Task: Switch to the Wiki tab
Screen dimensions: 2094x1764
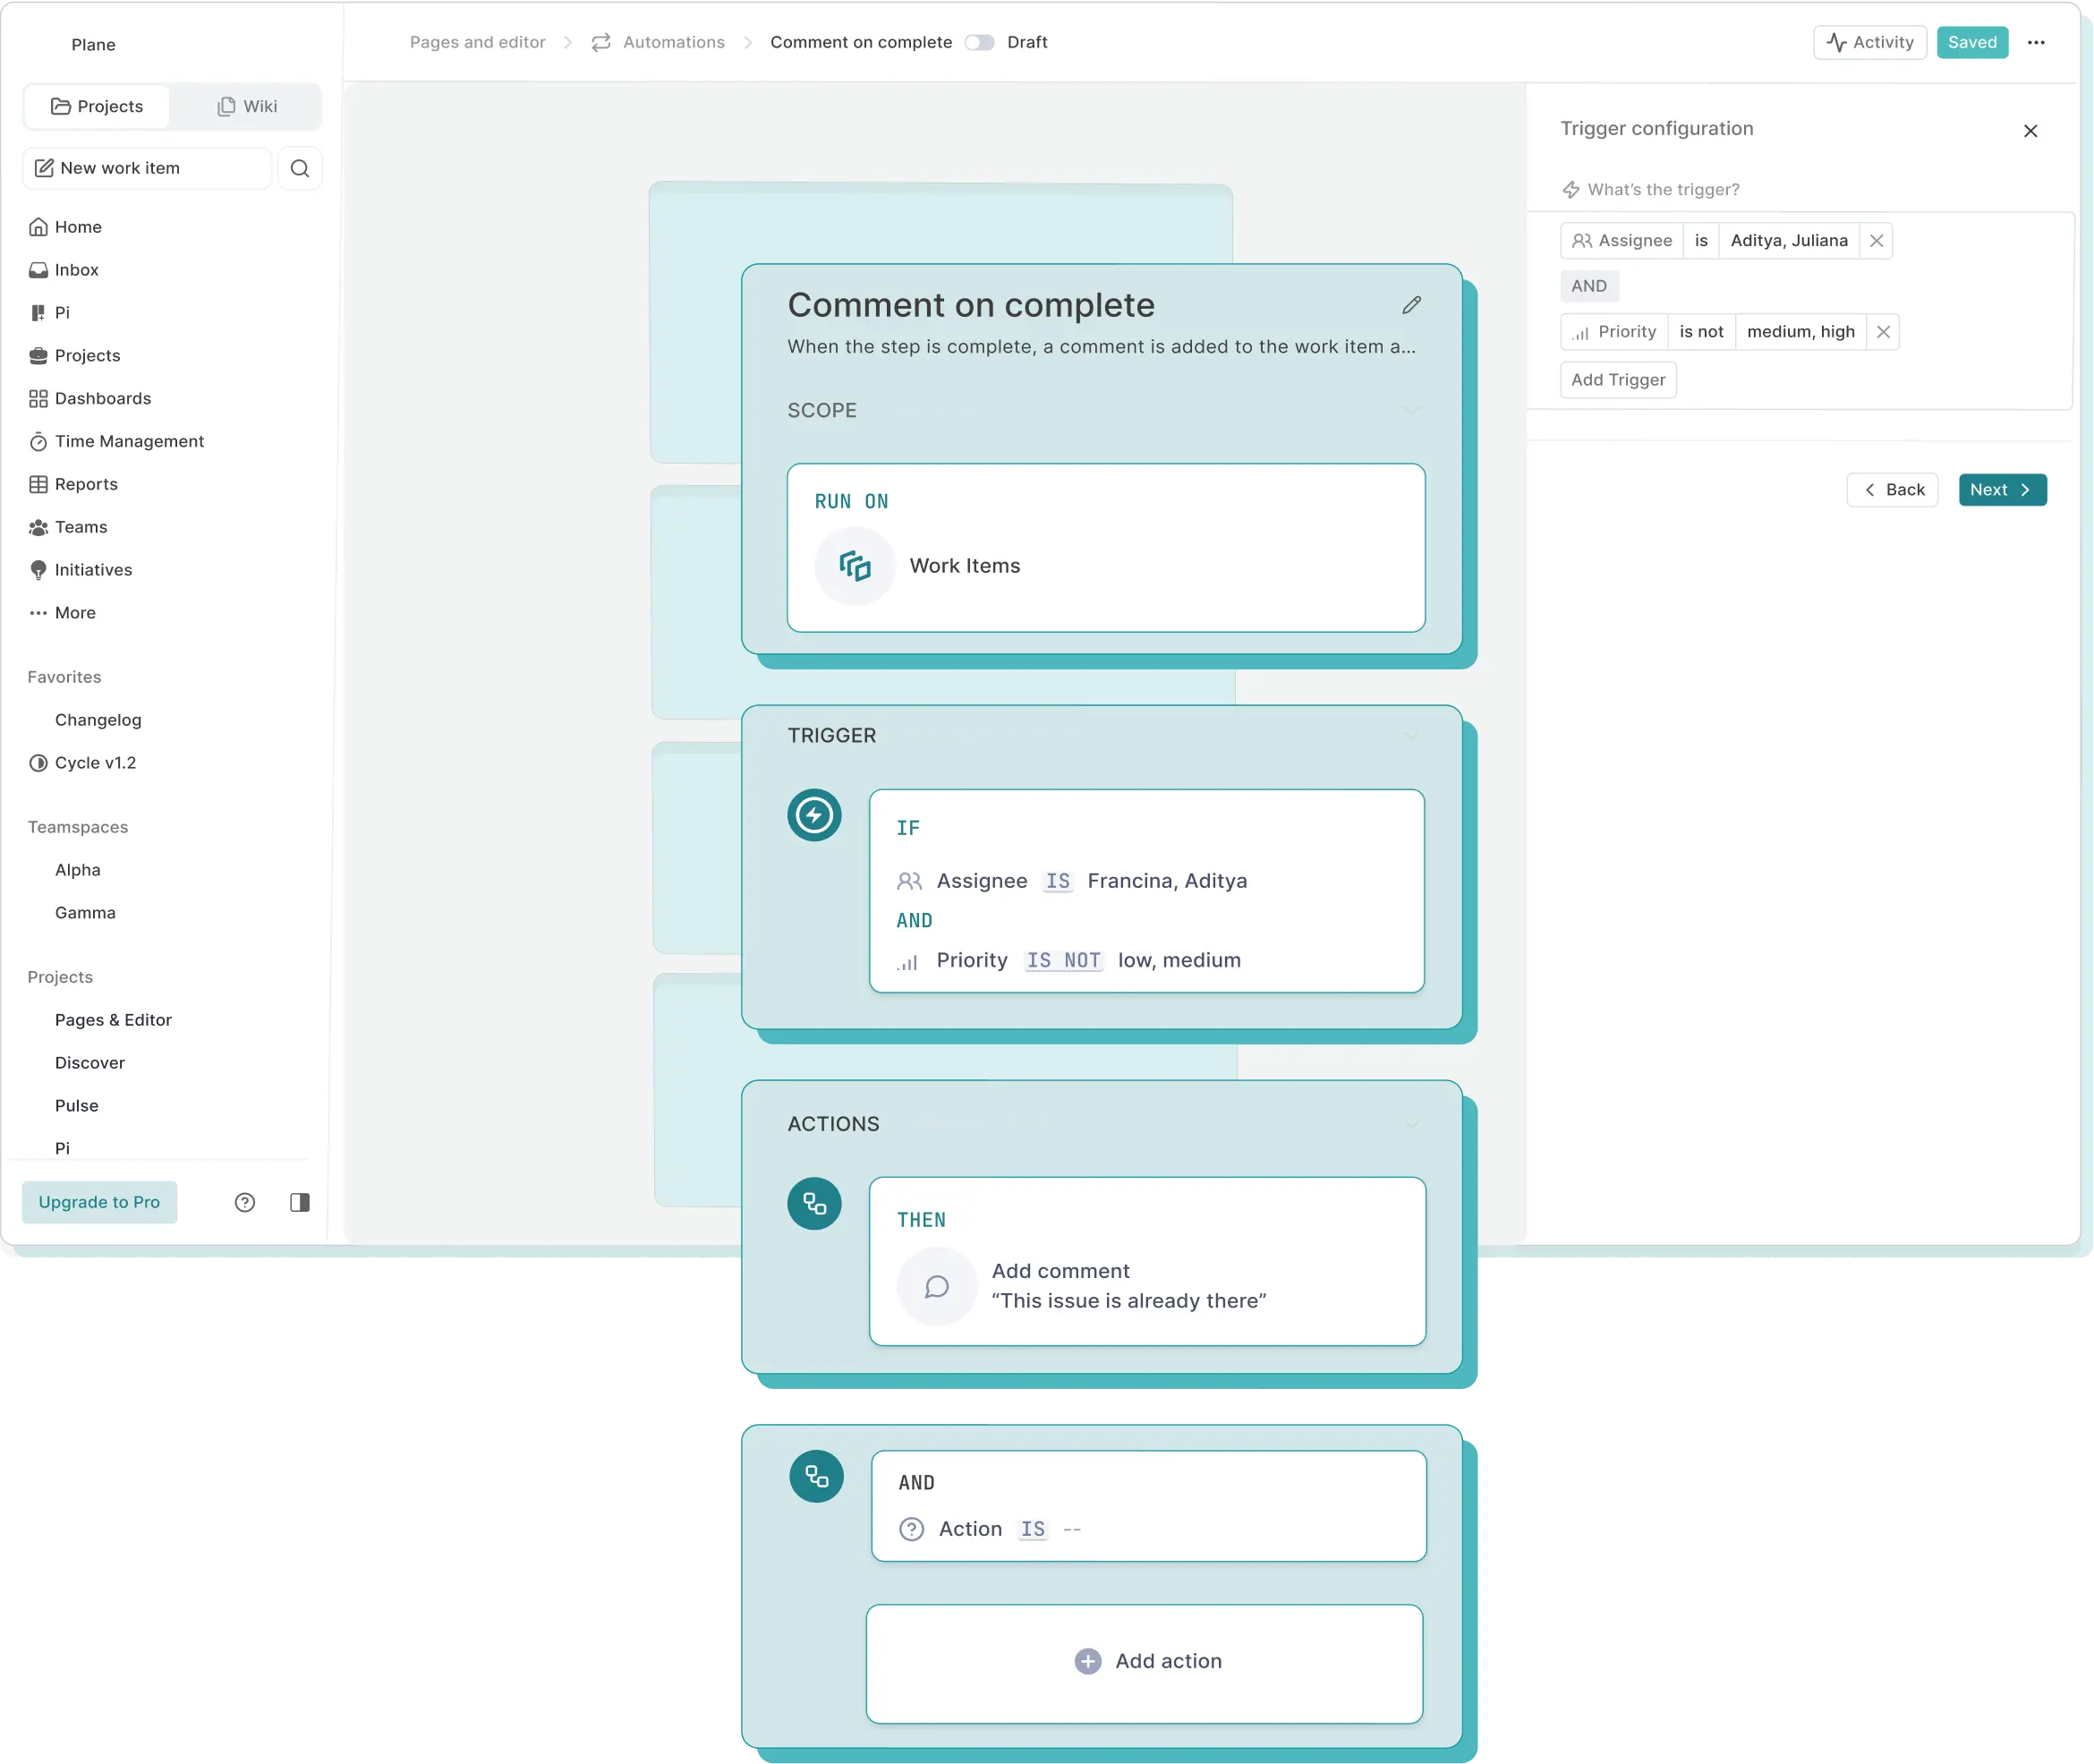Action: (247, 107)
